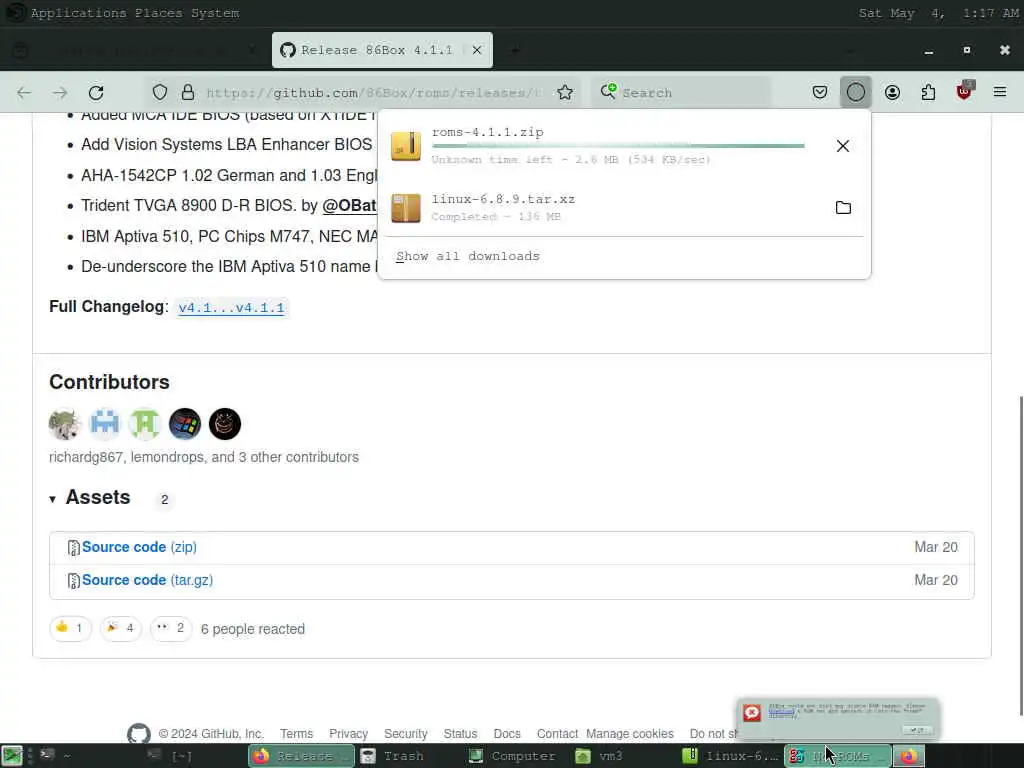Viewport: 1024px width, 768px height.
Task: Toggle eyes reaction with 2
Action: 171,628
